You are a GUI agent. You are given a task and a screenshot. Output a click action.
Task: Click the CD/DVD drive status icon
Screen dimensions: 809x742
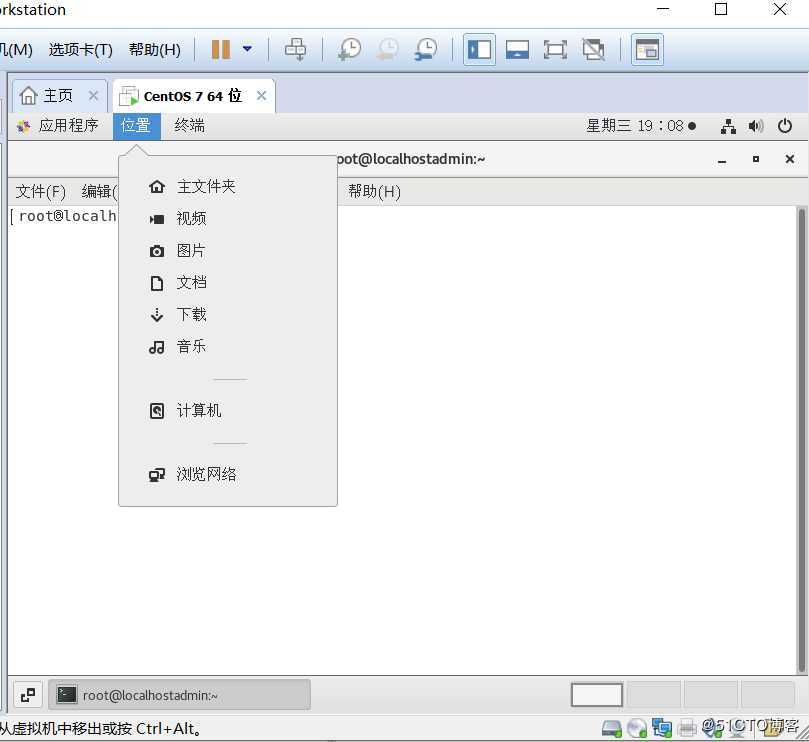click(x=637, y=729)
